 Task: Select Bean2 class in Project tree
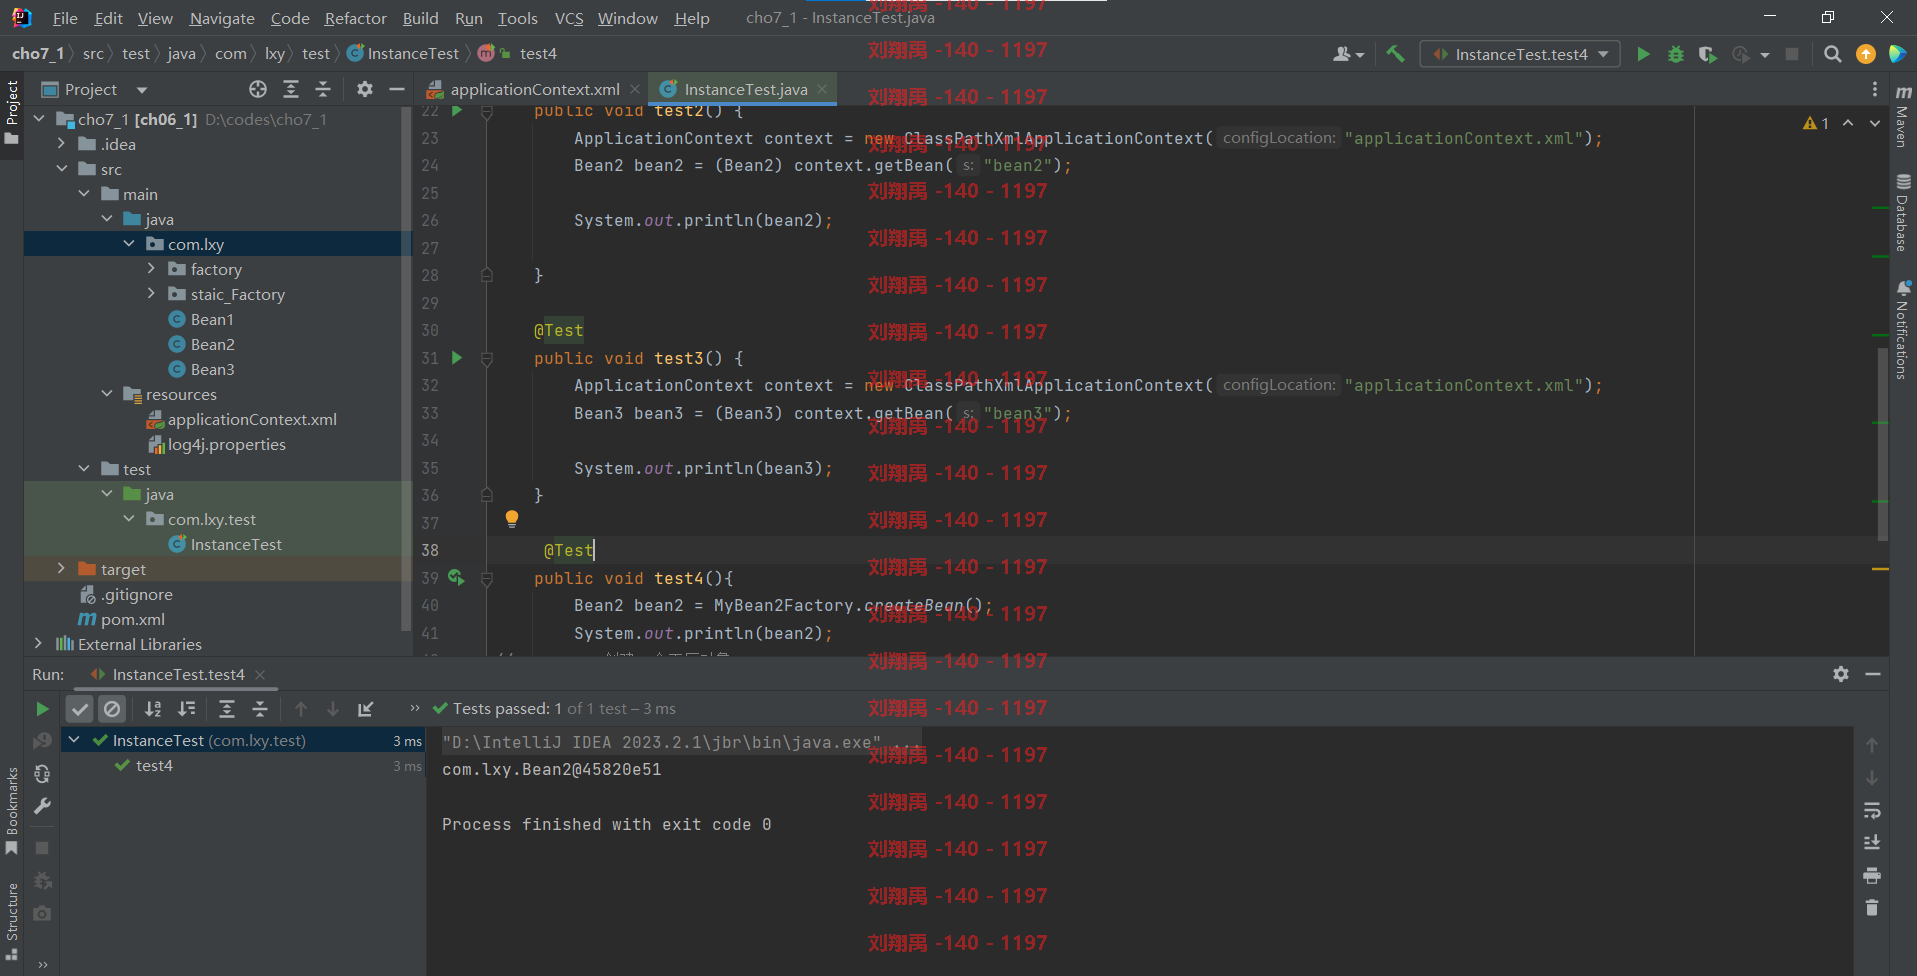212,344
